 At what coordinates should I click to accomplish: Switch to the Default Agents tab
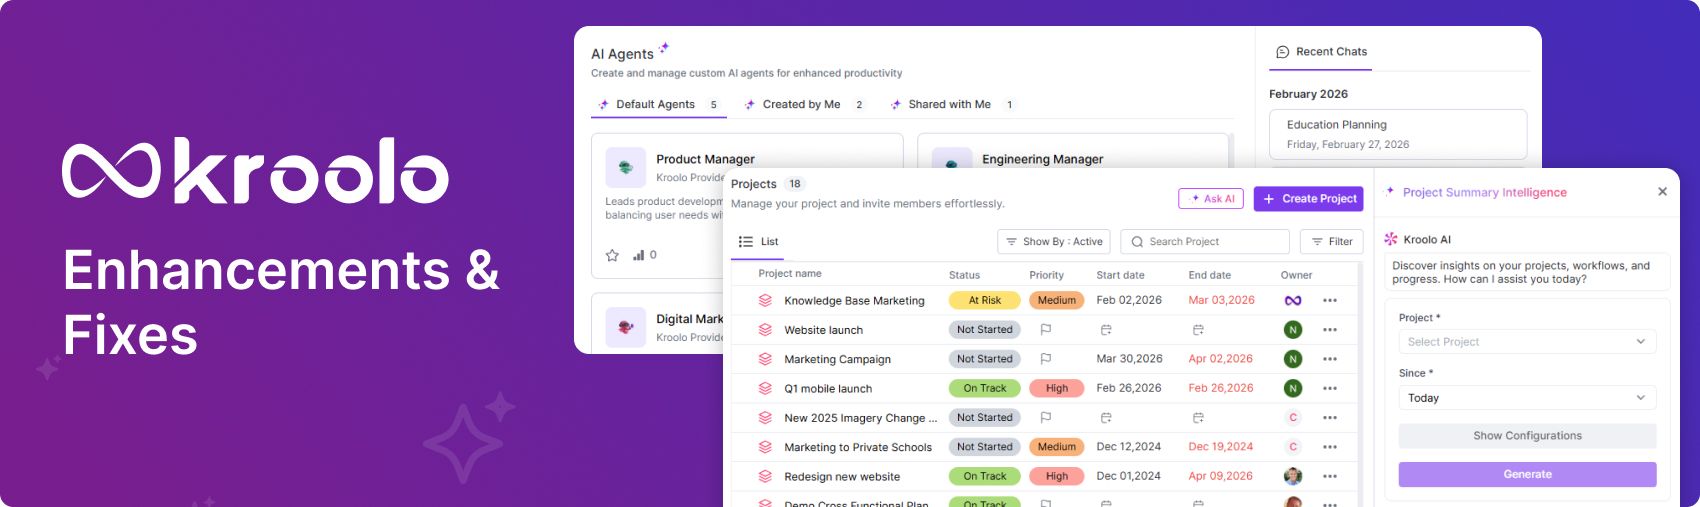click(x=658, y=104)
